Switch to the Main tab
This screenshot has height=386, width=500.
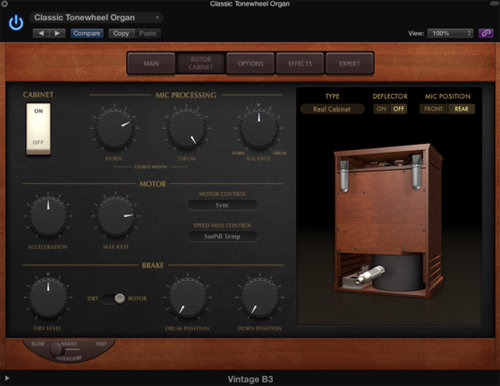151,63
